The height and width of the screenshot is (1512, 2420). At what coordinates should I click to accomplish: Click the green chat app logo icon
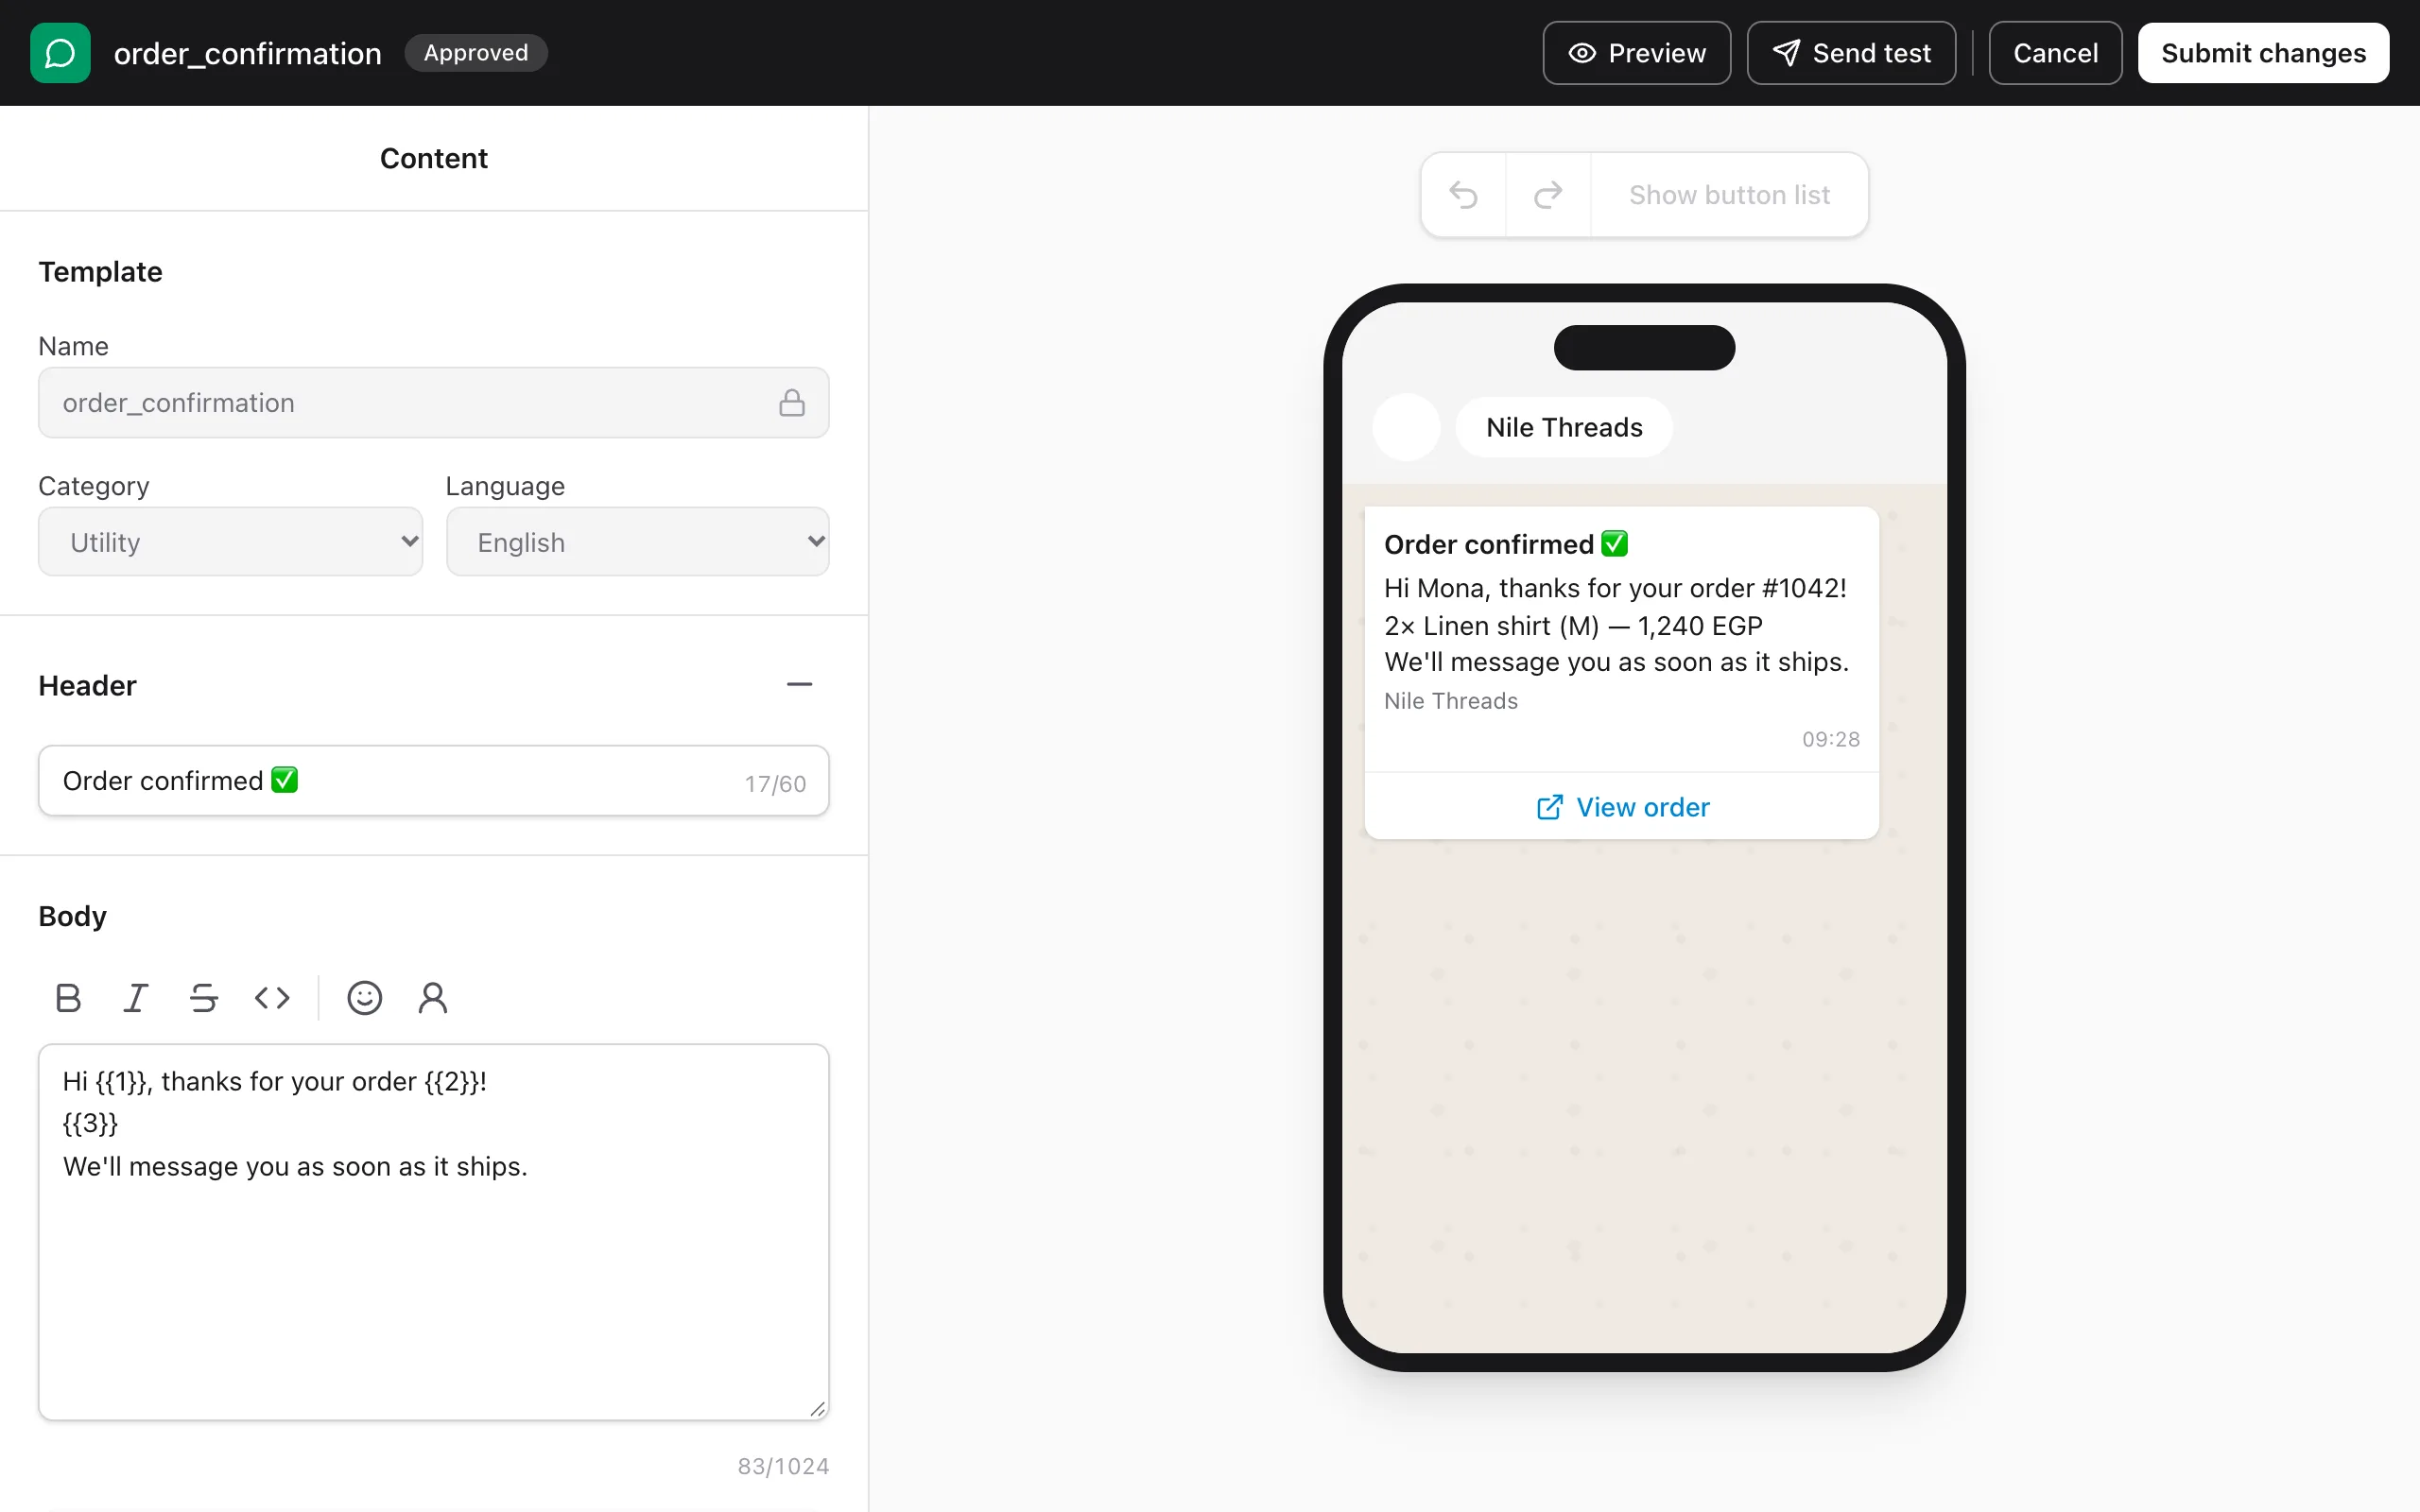(60, 53)
